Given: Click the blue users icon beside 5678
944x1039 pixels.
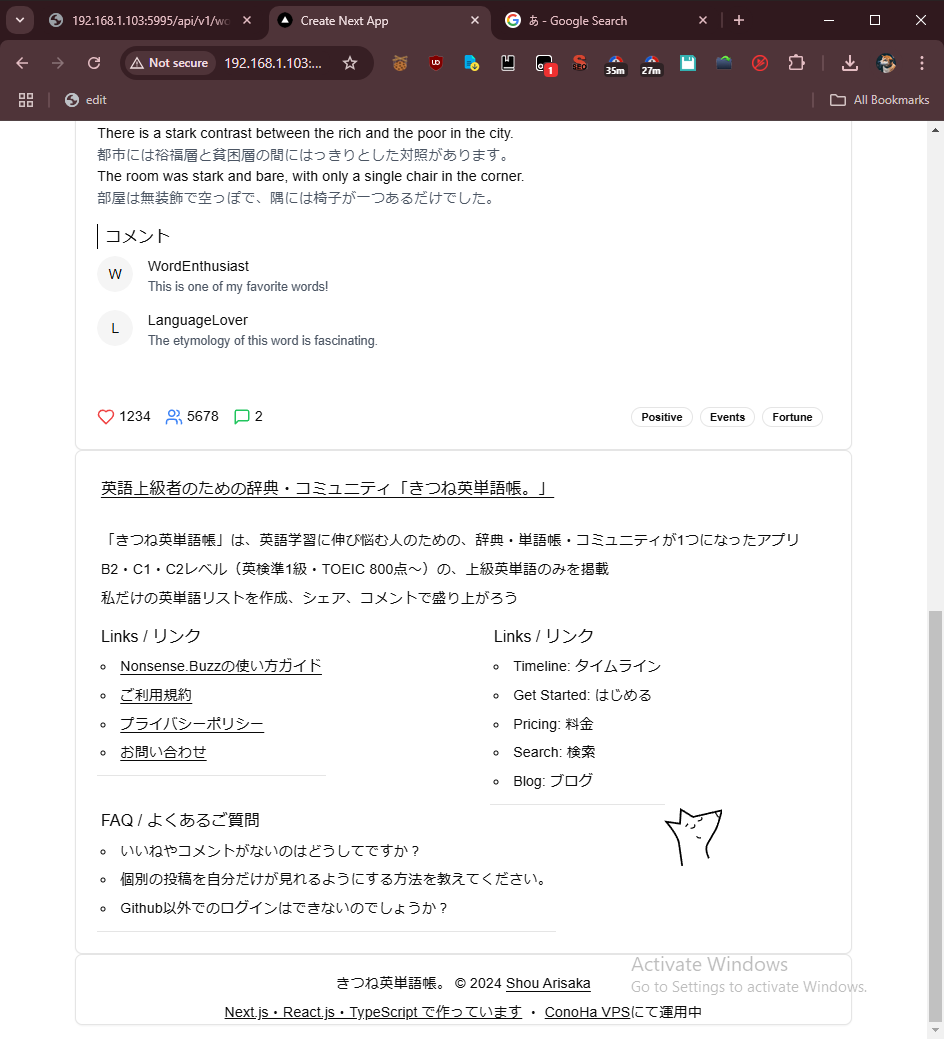Looking at the screenshot, I should point(174,417).
